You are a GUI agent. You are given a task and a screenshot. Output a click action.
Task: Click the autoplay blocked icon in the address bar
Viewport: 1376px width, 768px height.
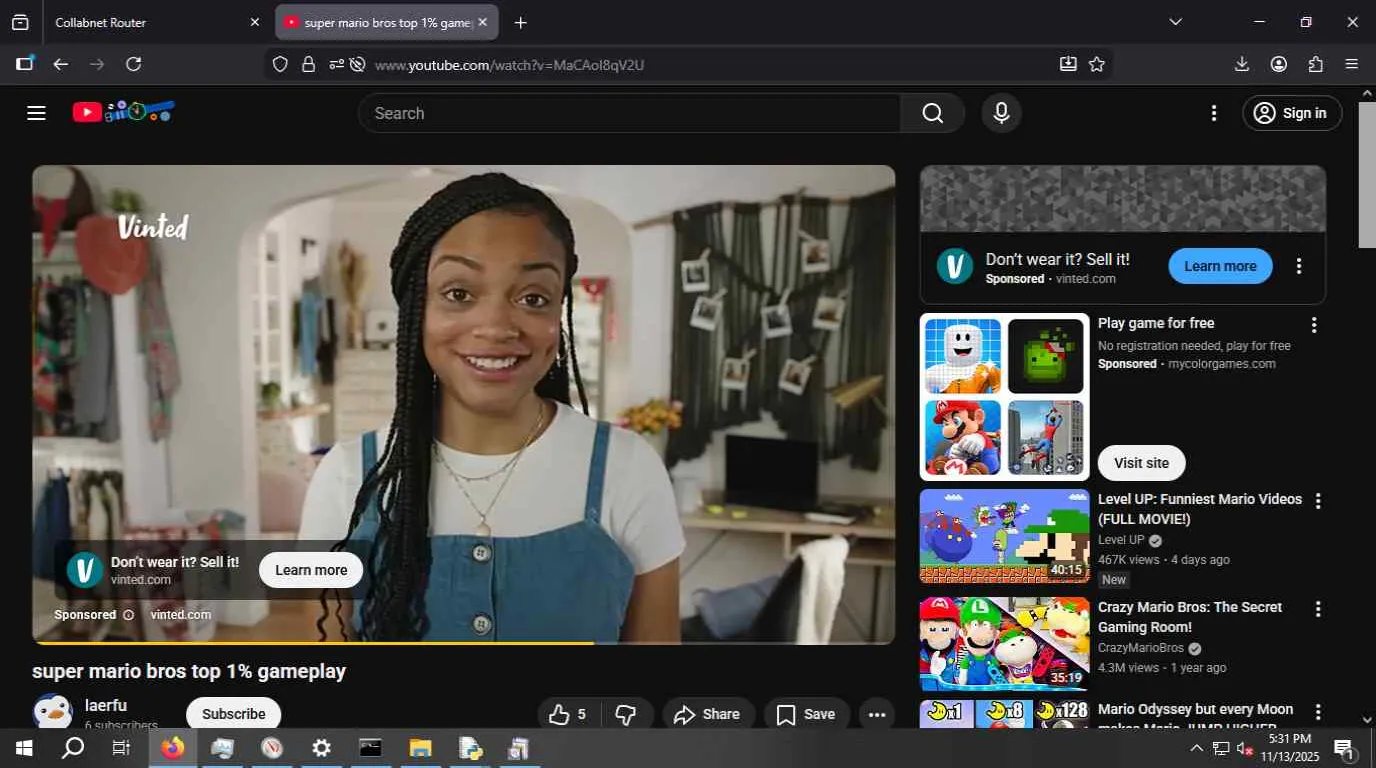[x=357, y=64]
